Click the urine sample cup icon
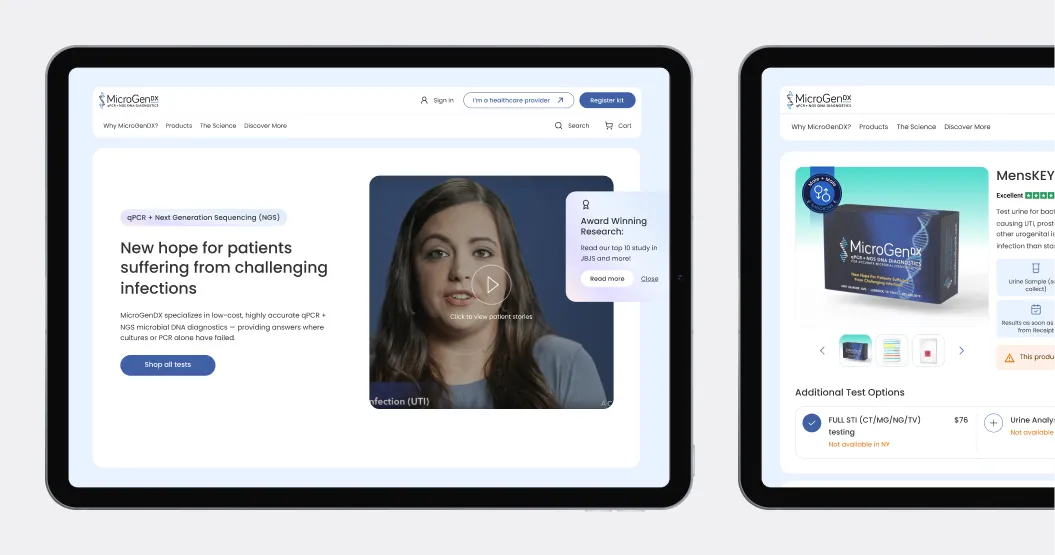This screenshot has height=555, width=1055. point(1035,268)
